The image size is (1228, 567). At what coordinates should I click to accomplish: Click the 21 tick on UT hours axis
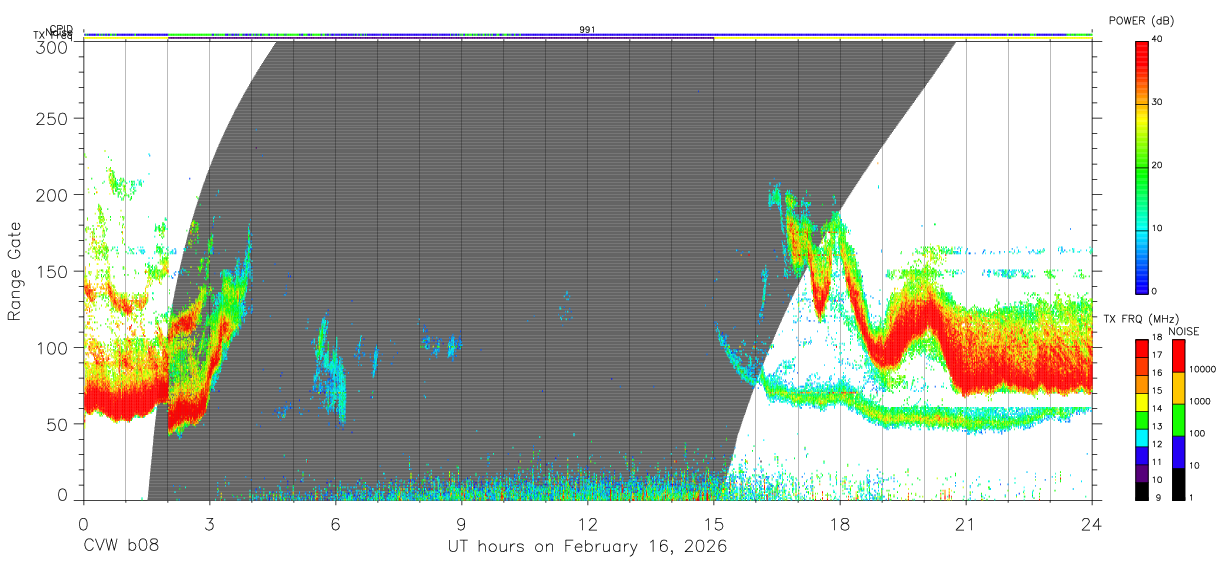[x=965, y=523]
